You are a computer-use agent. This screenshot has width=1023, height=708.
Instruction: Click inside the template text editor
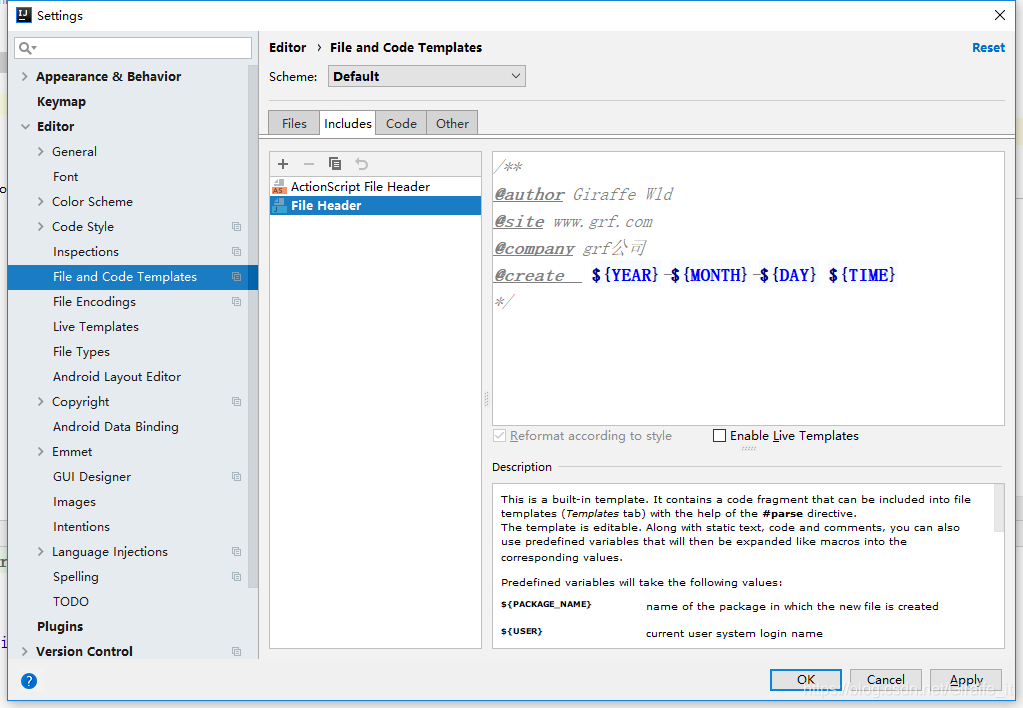748,288
